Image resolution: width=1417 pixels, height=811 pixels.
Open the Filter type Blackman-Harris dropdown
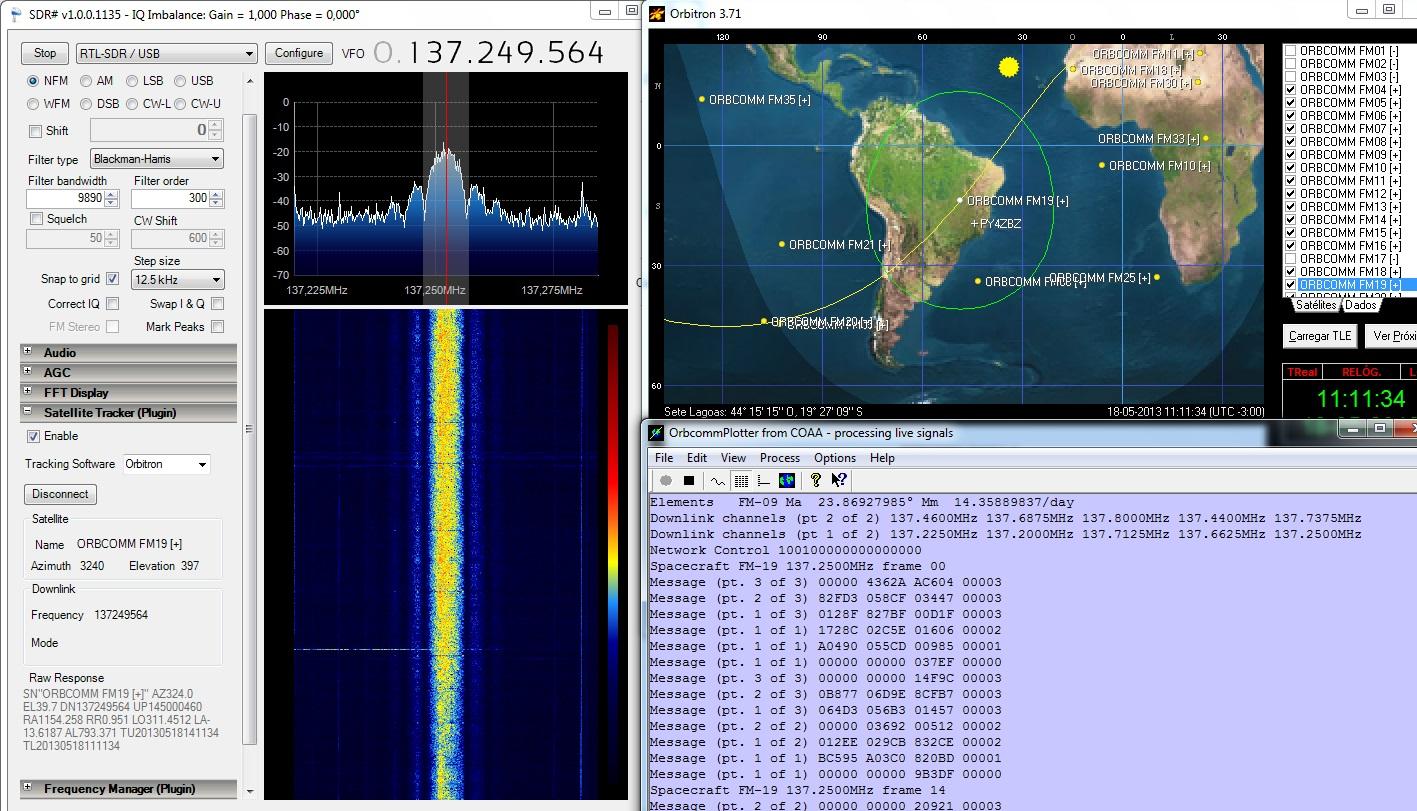tap(157, 159)
